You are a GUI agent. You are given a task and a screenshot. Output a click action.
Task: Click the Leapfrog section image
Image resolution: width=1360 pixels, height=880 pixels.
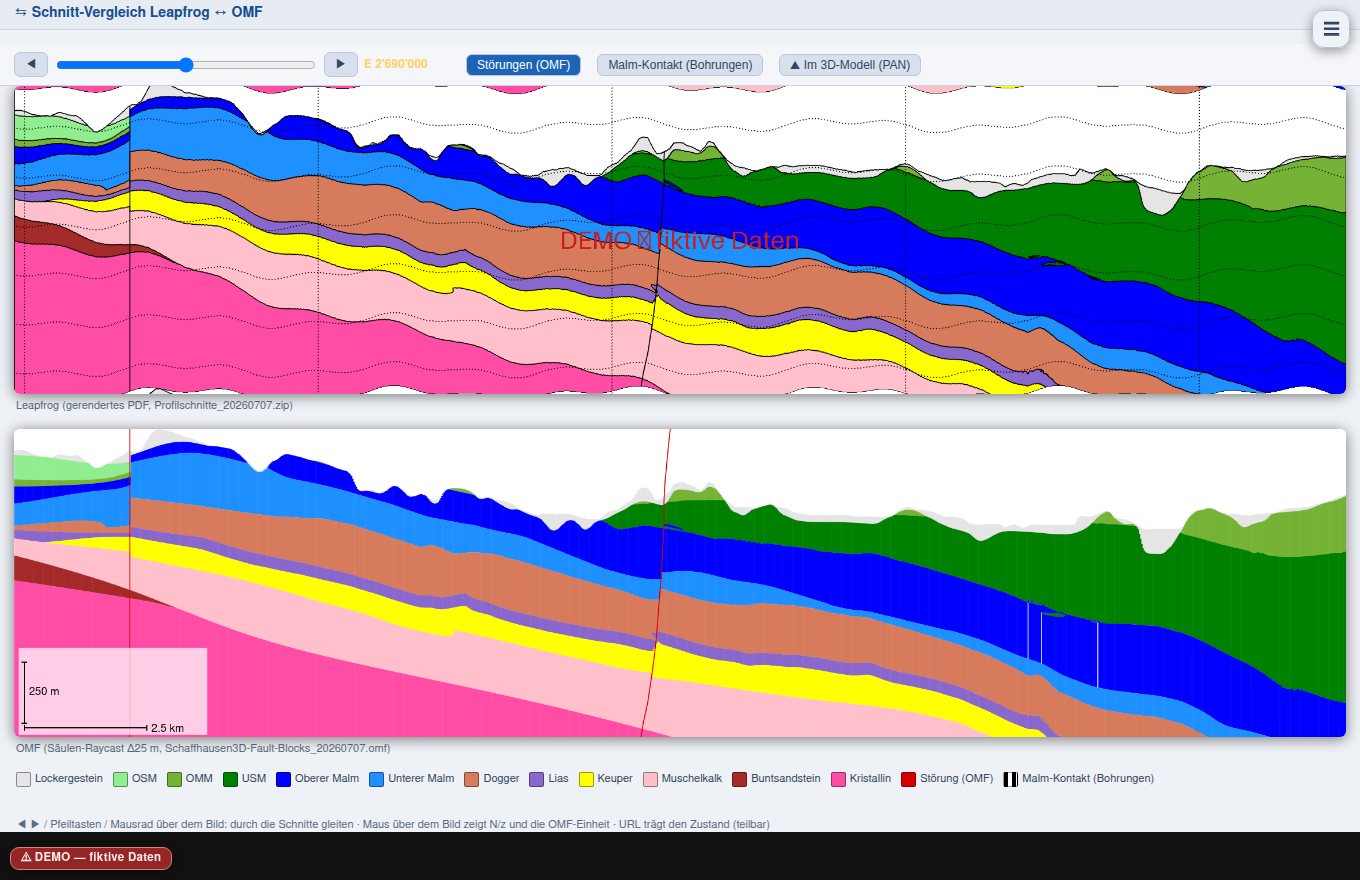(x=680, y=240)
